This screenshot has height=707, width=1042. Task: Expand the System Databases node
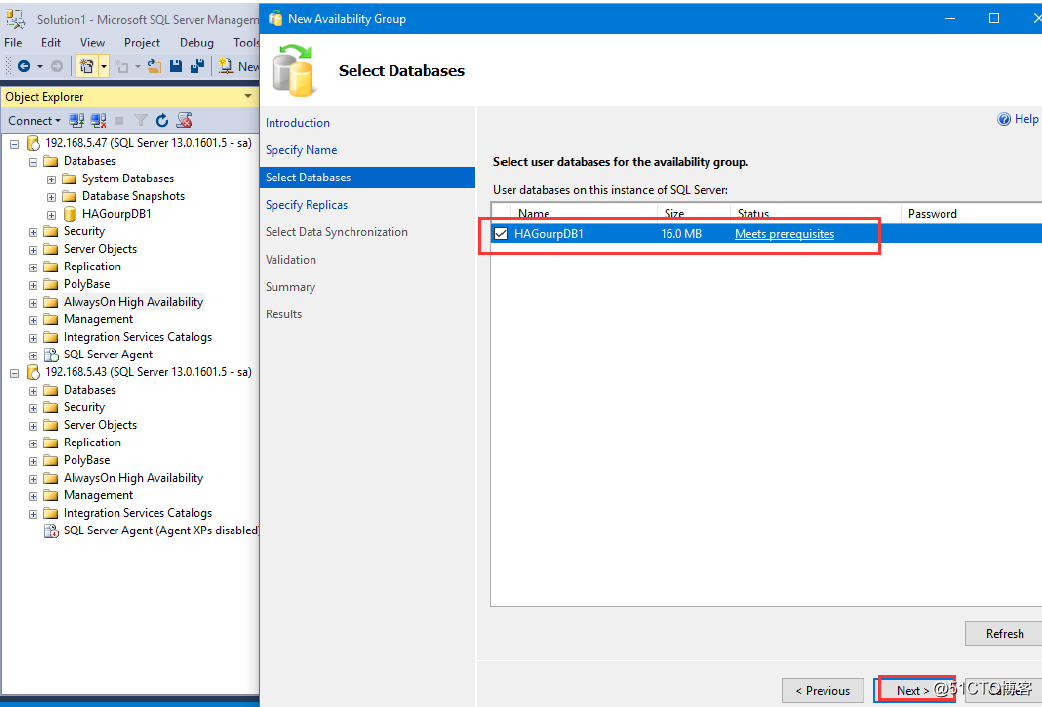tap(51, 179)
